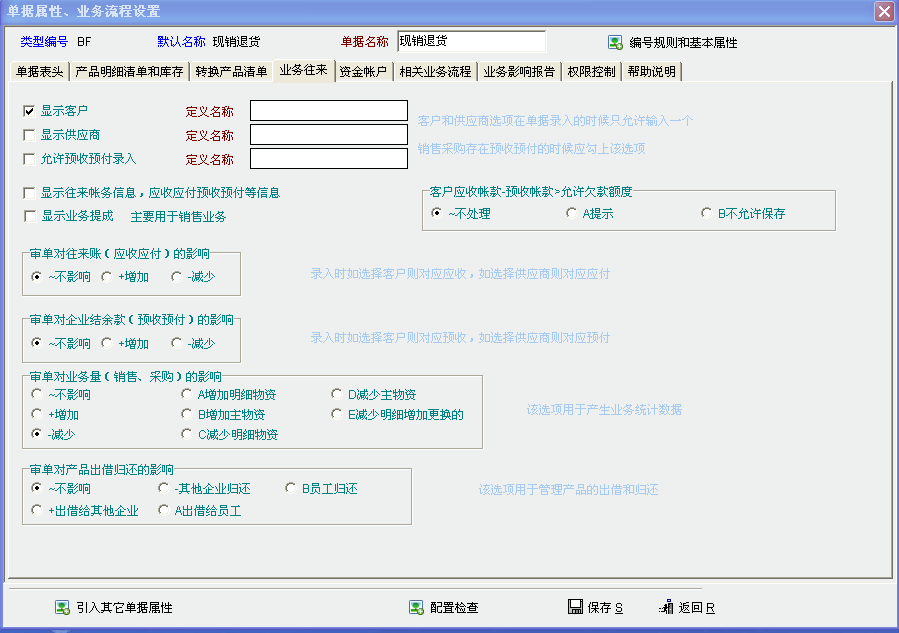The height and width of the screenshot is (633, 899).
Task: Click the 编号规则和基本属性 icon
Action: tap(616, 43)
